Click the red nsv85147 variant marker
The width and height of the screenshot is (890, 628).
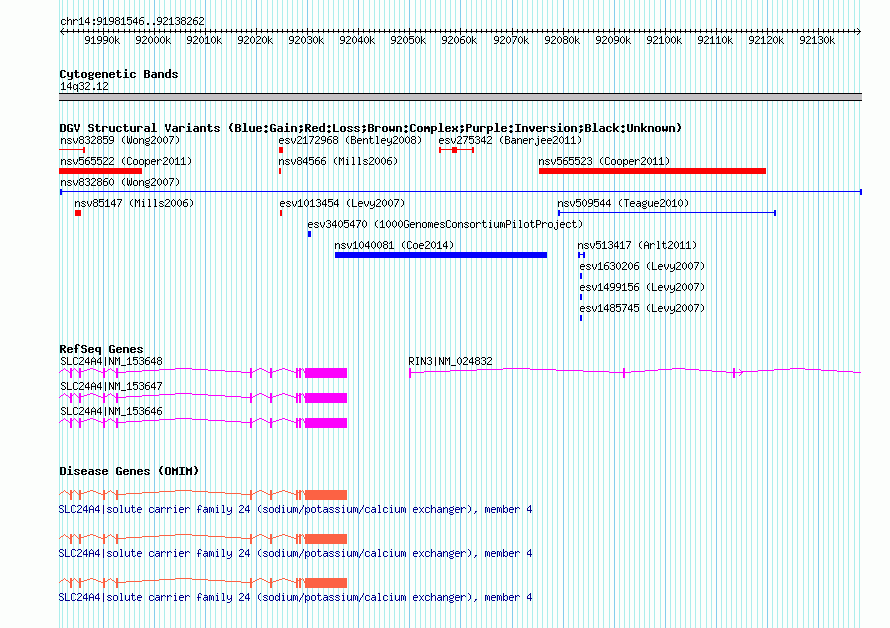click(78, 213)
